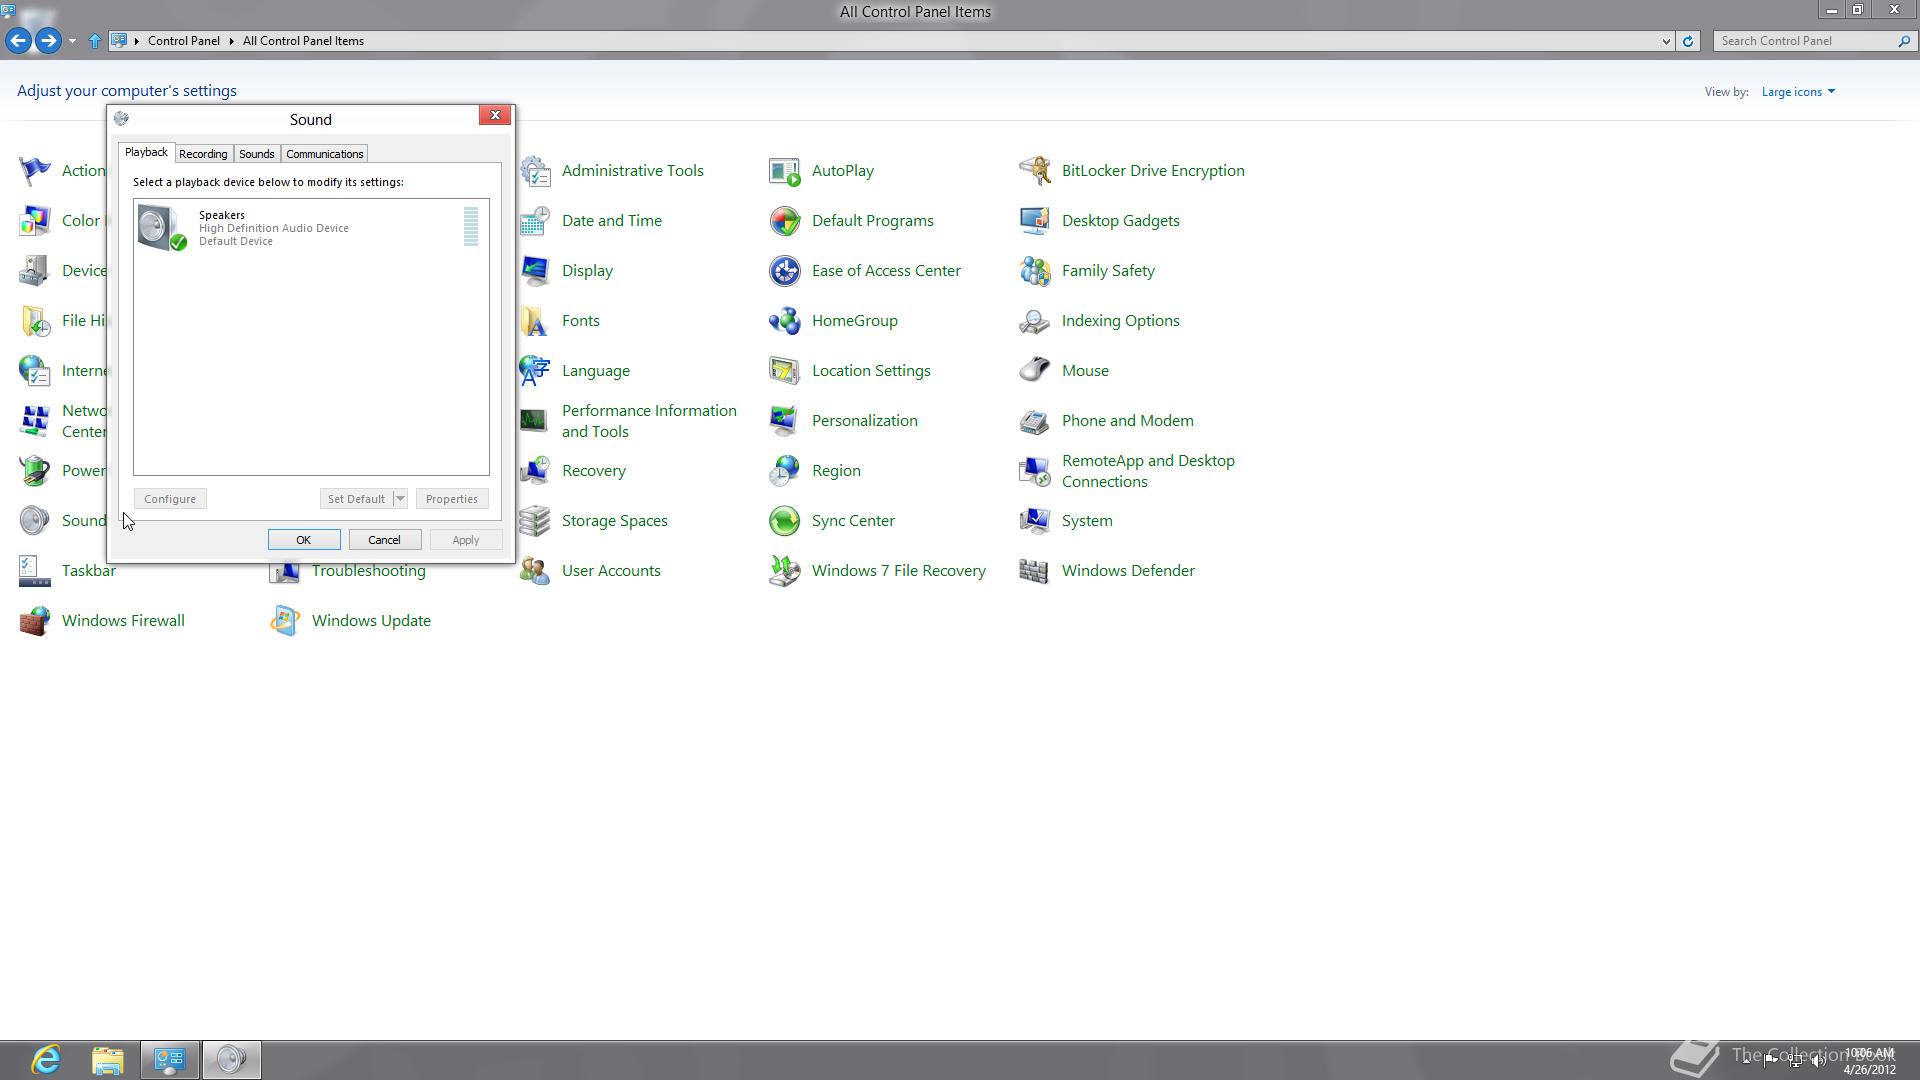Click the Display icon

click(535, 271)
